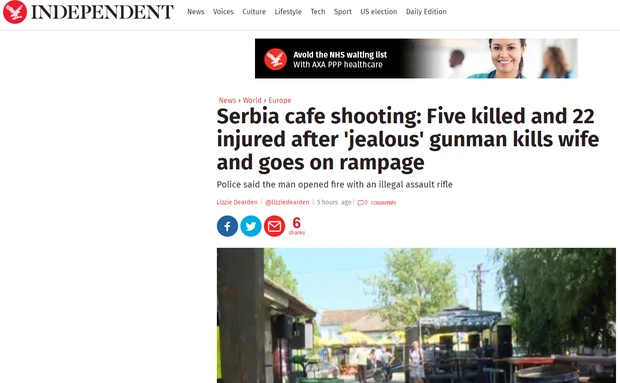Open the Voices section
620x383 pixels.
click(223, 12)
